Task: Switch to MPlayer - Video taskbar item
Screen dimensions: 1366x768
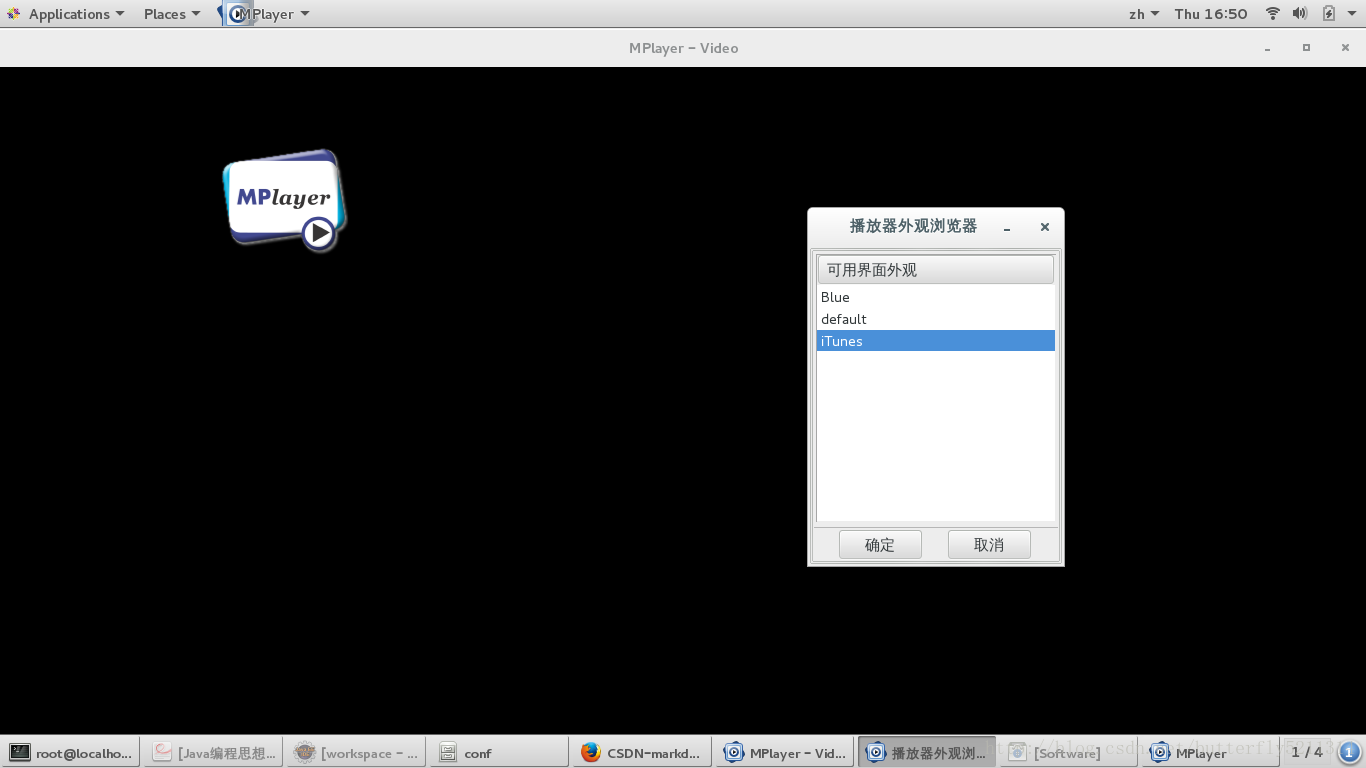Action: pyautogui.click(x=785, y=753)
